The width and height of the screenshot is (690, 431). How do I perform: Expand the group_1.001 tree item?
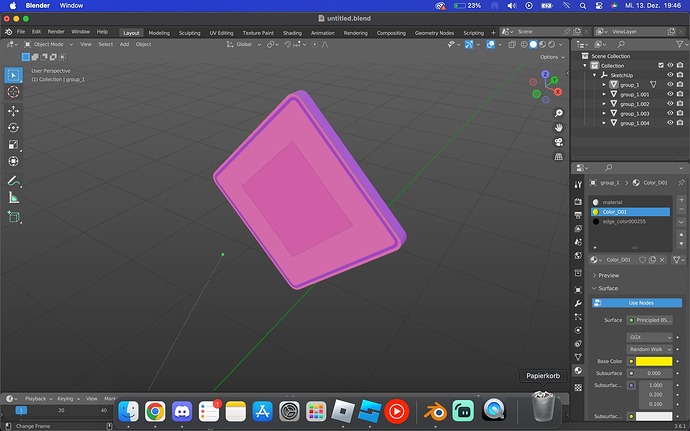point(605,95)
